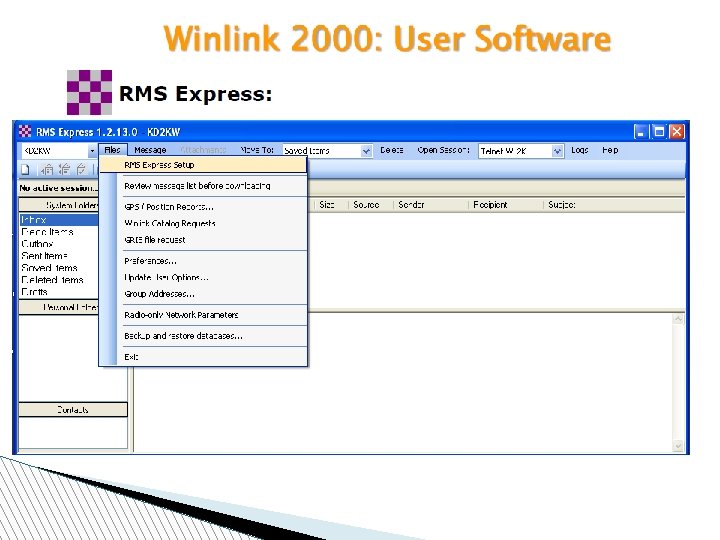Viewport: 720px width, 540px height.
Task: Click the New Message blank page icon
Action: (26, 169)
